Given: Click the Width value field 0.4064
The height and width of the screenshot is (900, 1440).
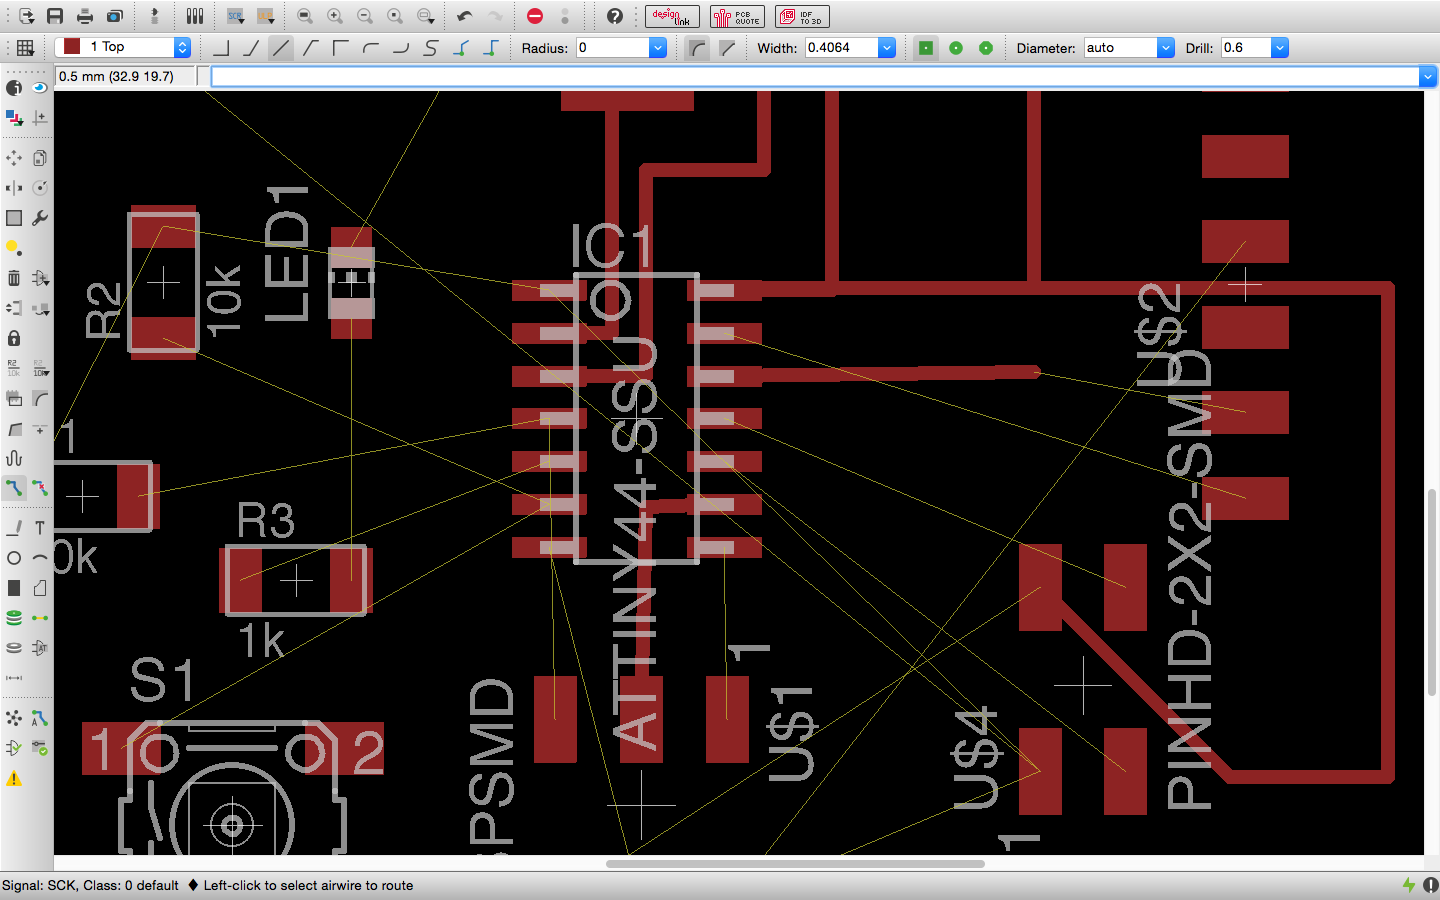Looking at the screenshot, I should pyautogui.click(x=842, y=47).
